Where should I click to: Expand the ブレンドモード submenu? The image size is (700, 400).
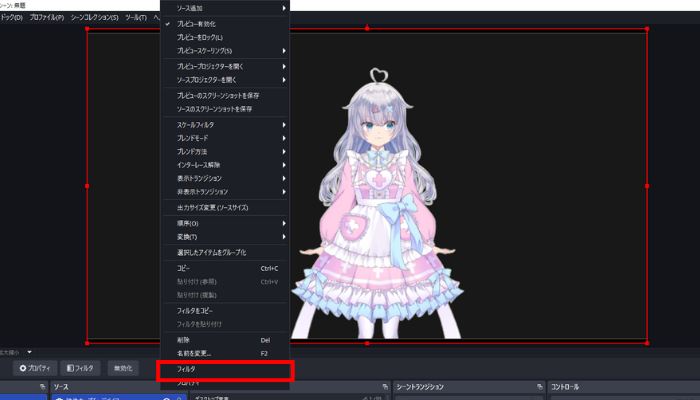point(225,138)
